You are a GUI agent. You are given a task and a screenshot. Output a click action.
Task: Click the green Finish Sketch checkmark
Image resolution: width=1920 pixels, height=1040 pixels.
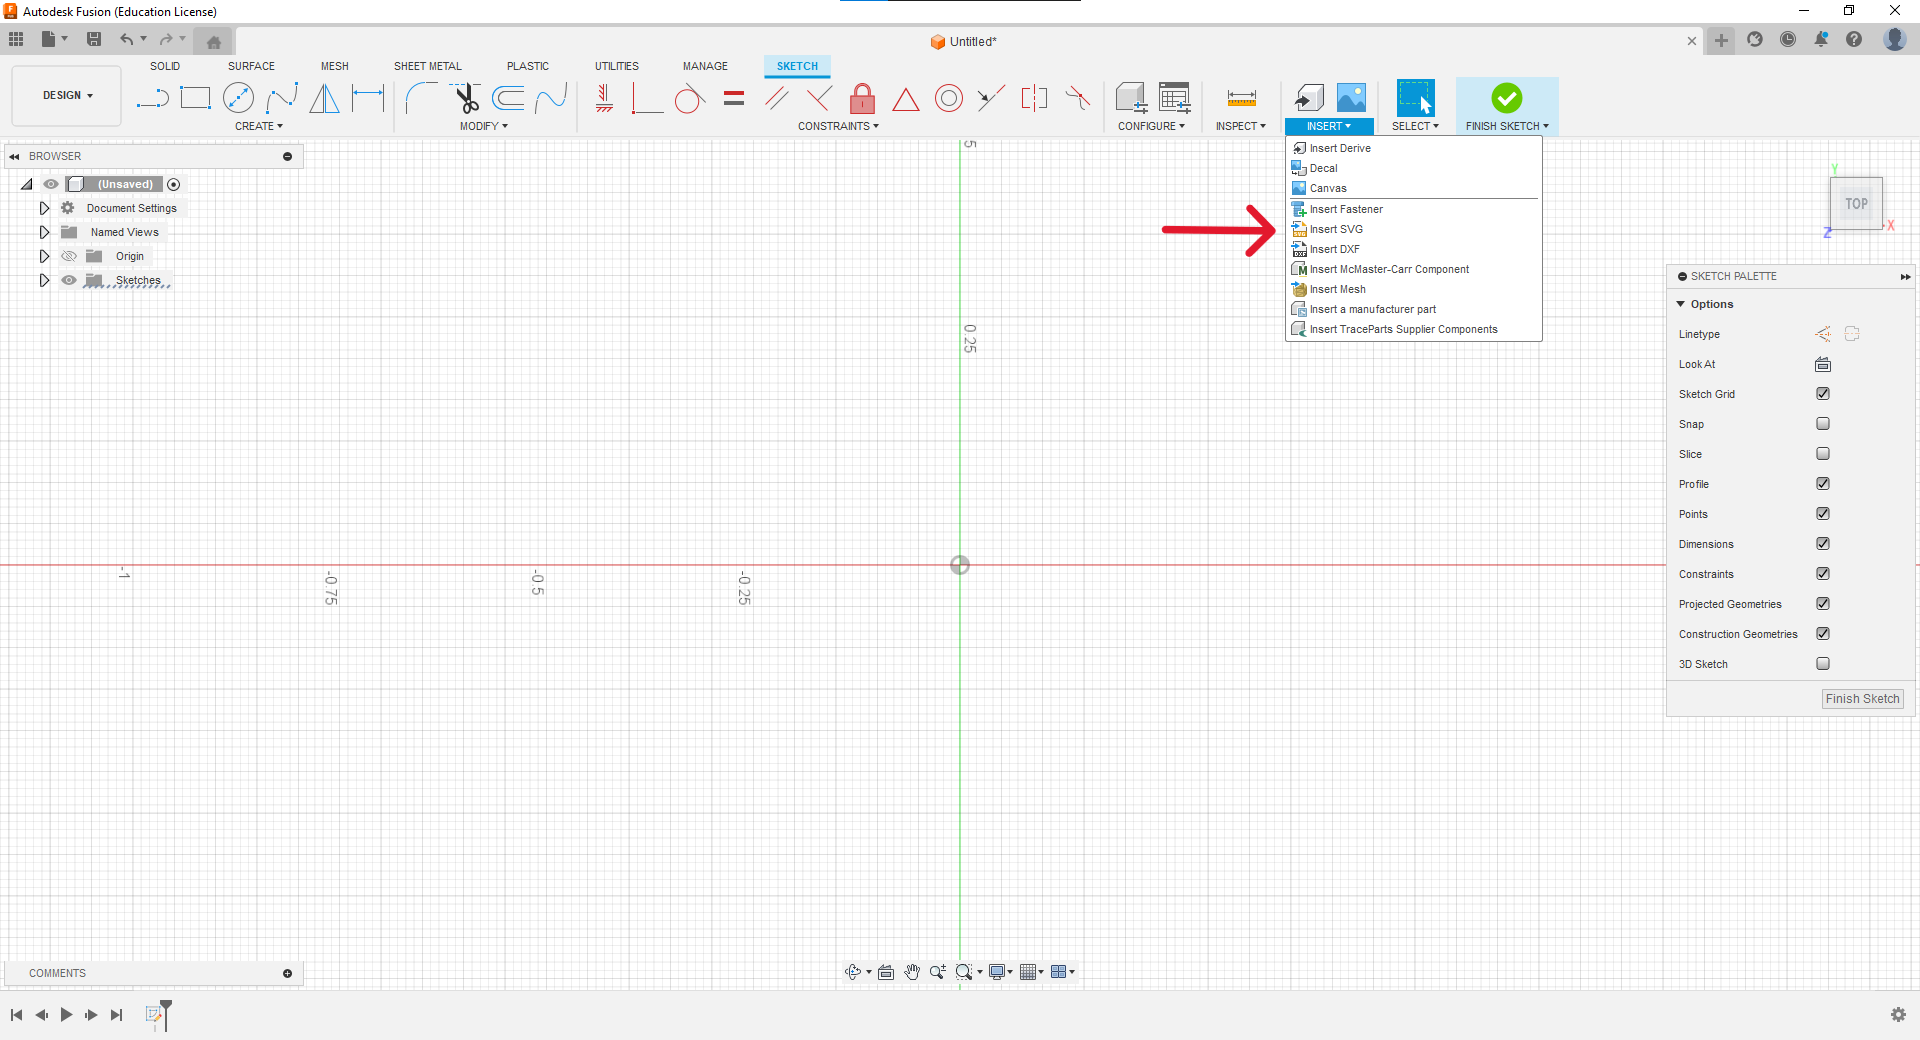tap(1506, 98)
